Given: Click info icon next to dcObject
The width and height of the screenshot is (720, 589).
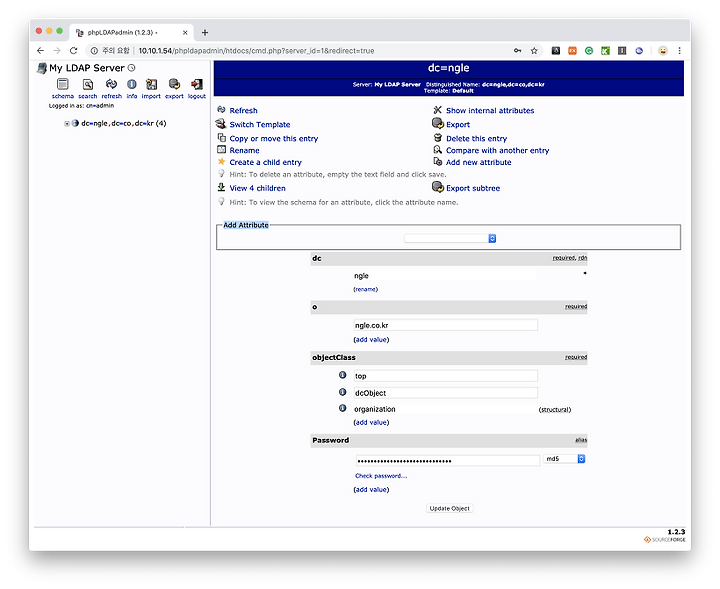Looking at the screenshot, I should [x=343, y=392].
